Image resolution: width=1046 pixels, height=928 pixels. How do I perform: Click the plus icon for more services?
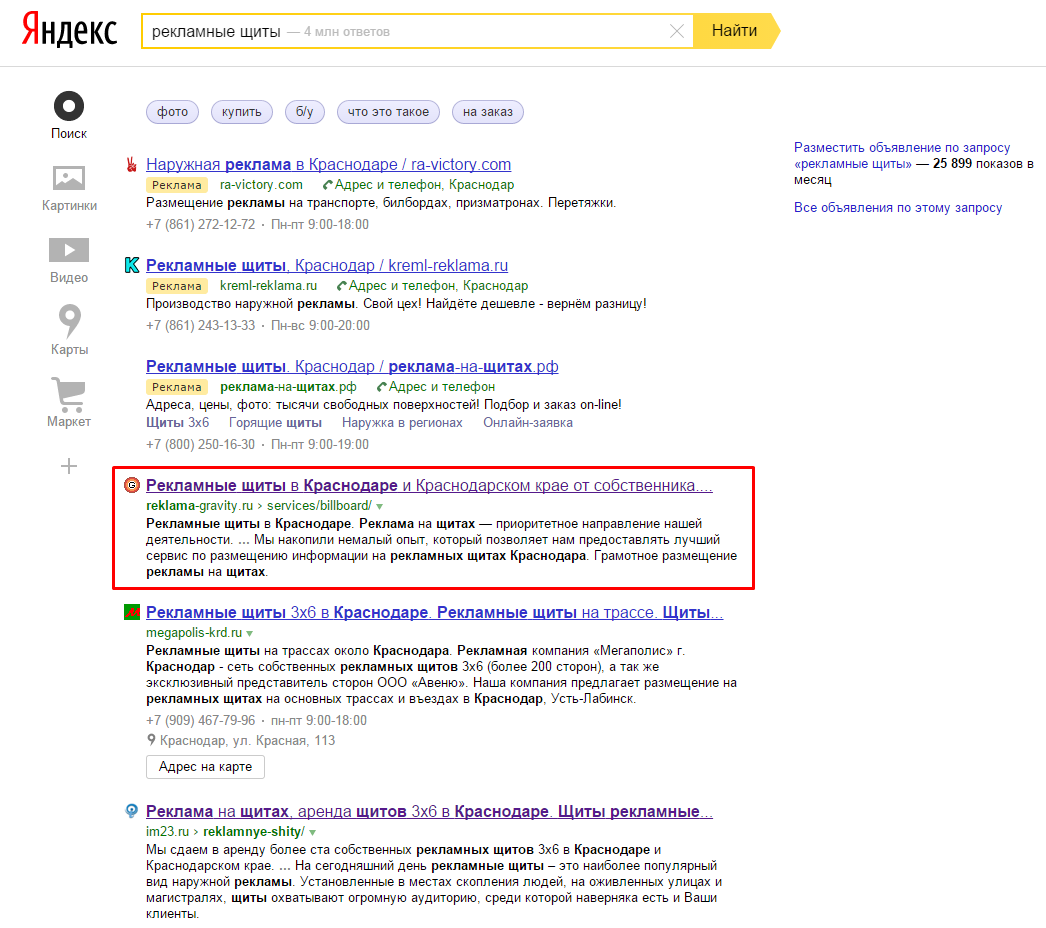[69, 466]
